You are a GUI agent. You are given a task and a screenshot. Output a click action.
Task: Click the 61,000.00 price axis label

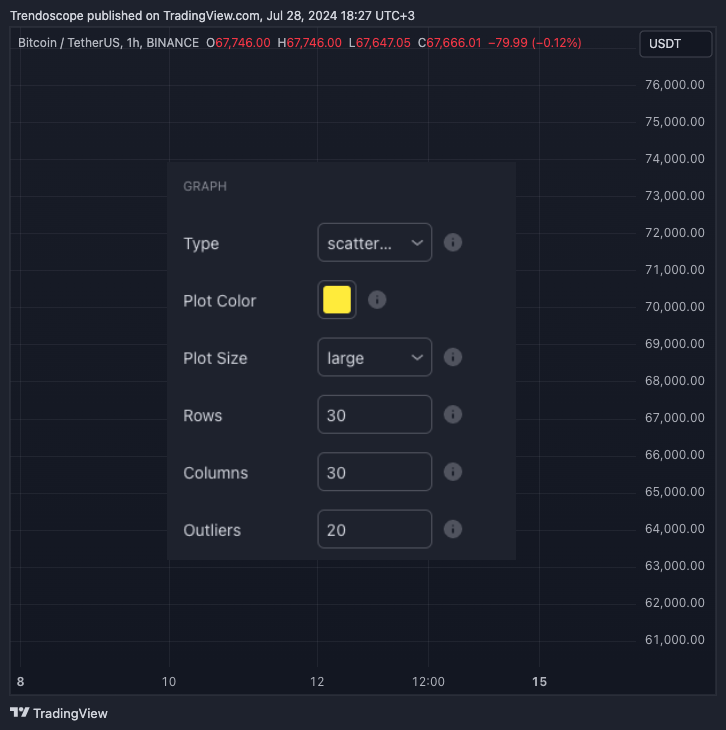pyautogui.click(x=674, y=640)
